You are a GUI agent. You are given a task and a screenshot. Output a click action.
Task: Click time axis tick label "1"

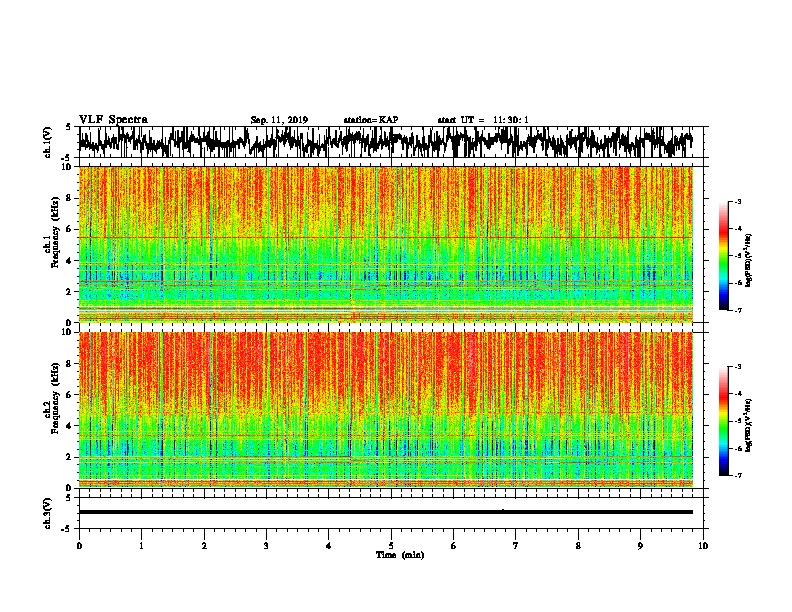tap(141, 546)
